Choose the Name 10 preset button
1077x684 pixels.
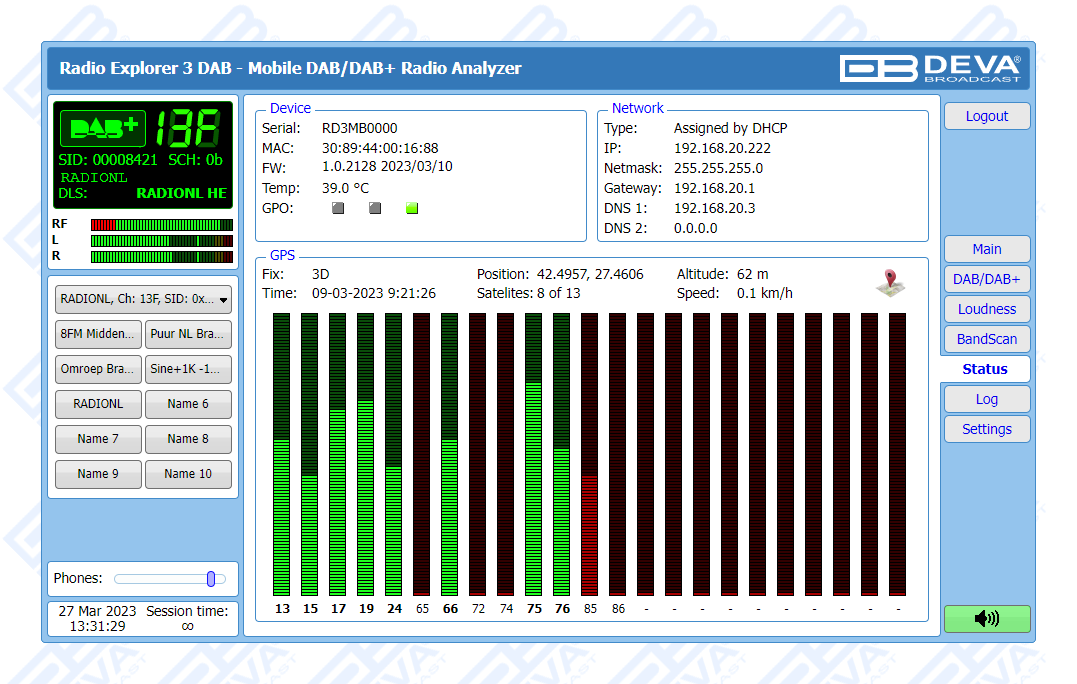point(188,474)
